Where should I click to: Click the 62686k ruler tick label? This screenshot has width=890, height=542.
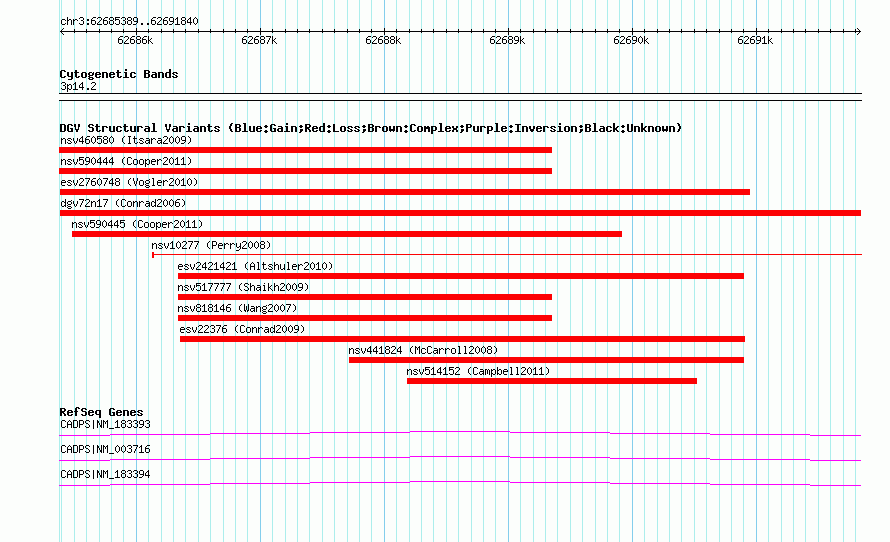(135, 40)
